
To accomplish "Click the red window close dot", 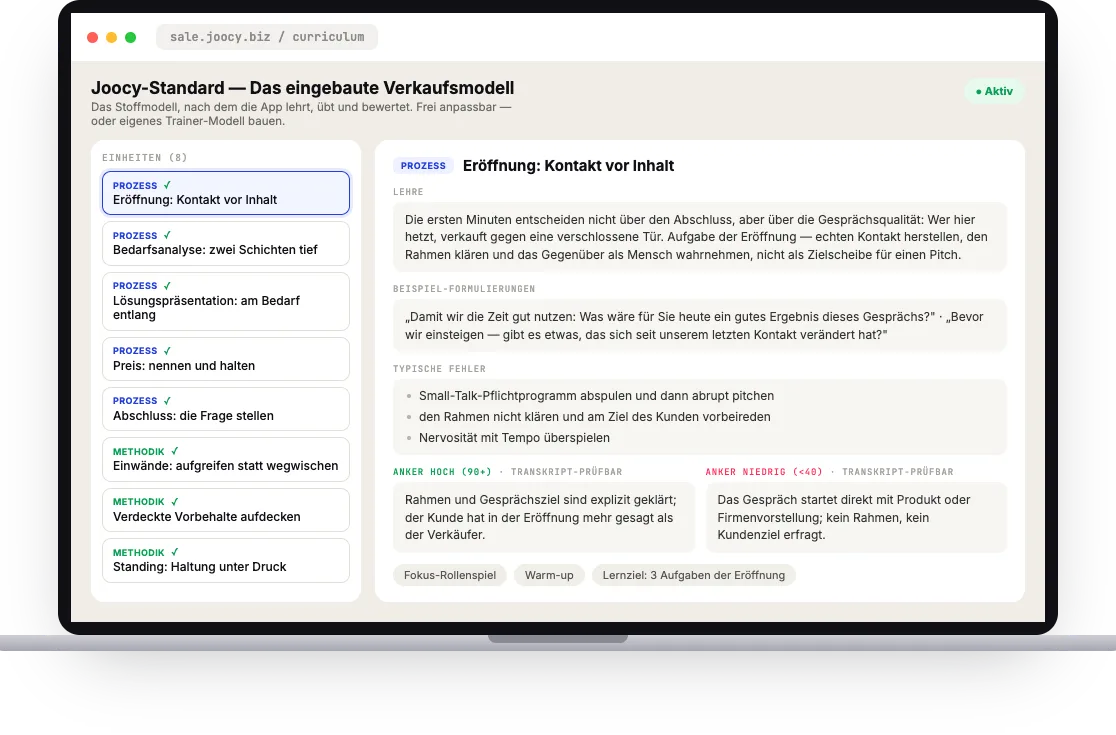I will (93, 37).
